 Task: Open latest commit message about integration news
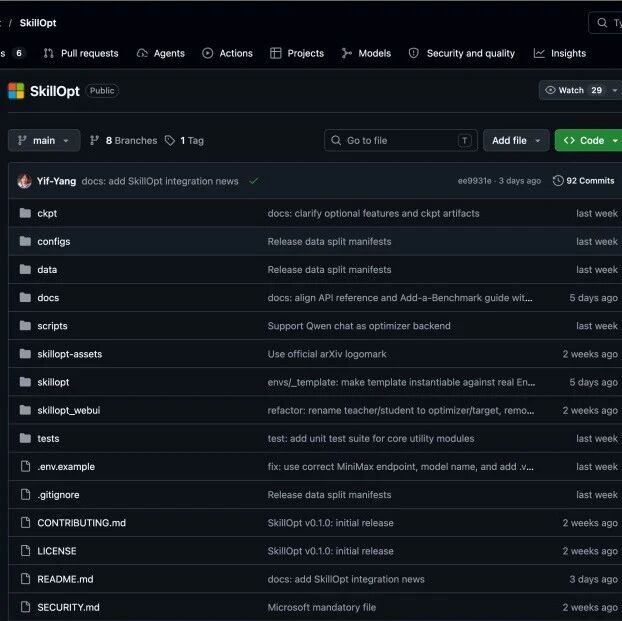pos(160,181)
